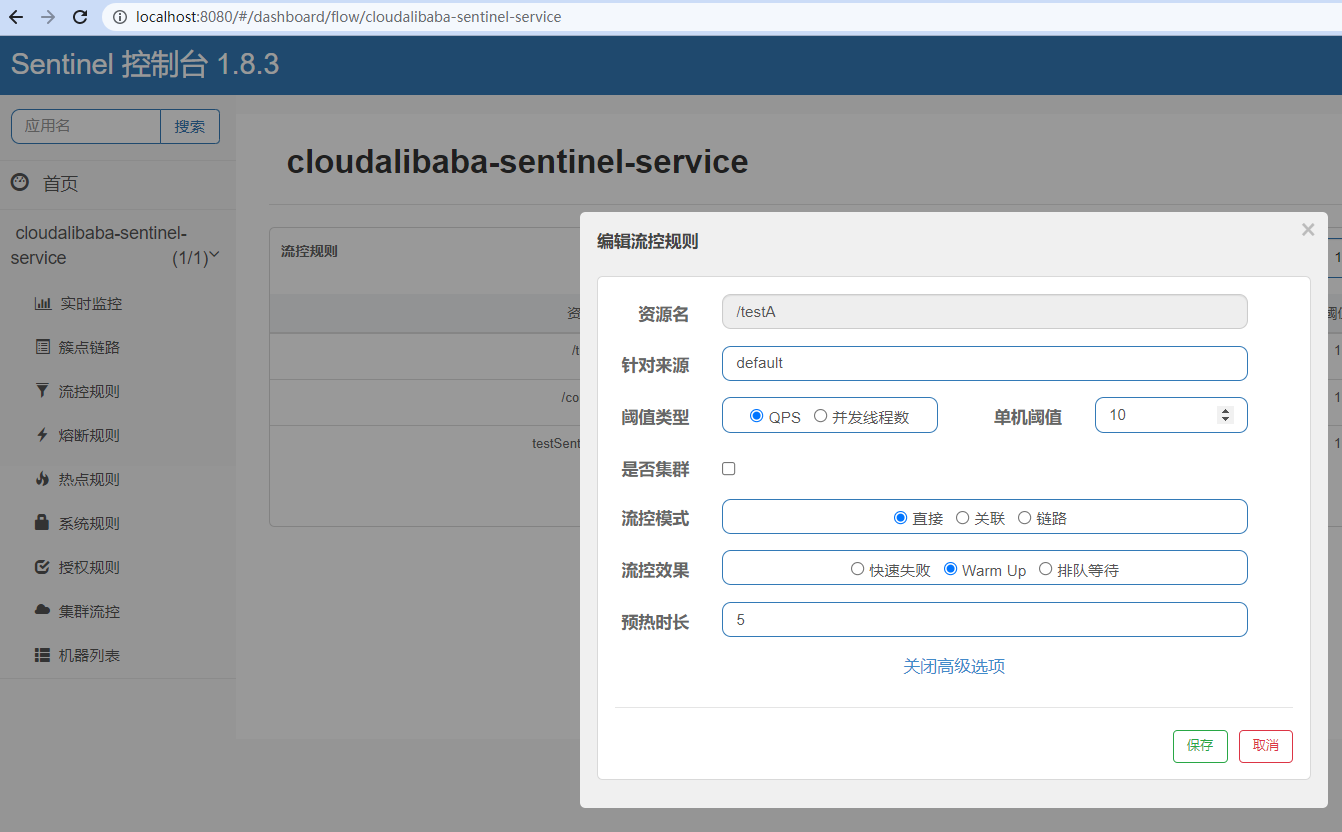Open 系统规则 menu item

click(89, 523)
